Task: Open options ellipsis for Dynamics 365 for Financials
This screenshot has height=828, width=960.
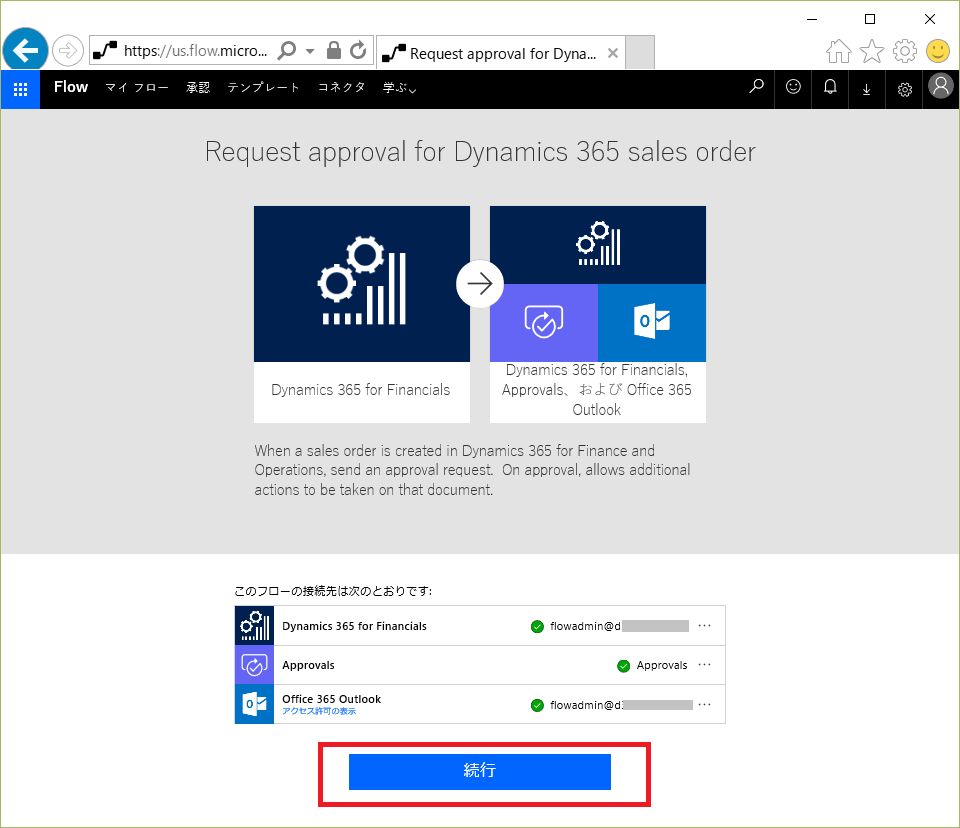Action: pos(705,626)
